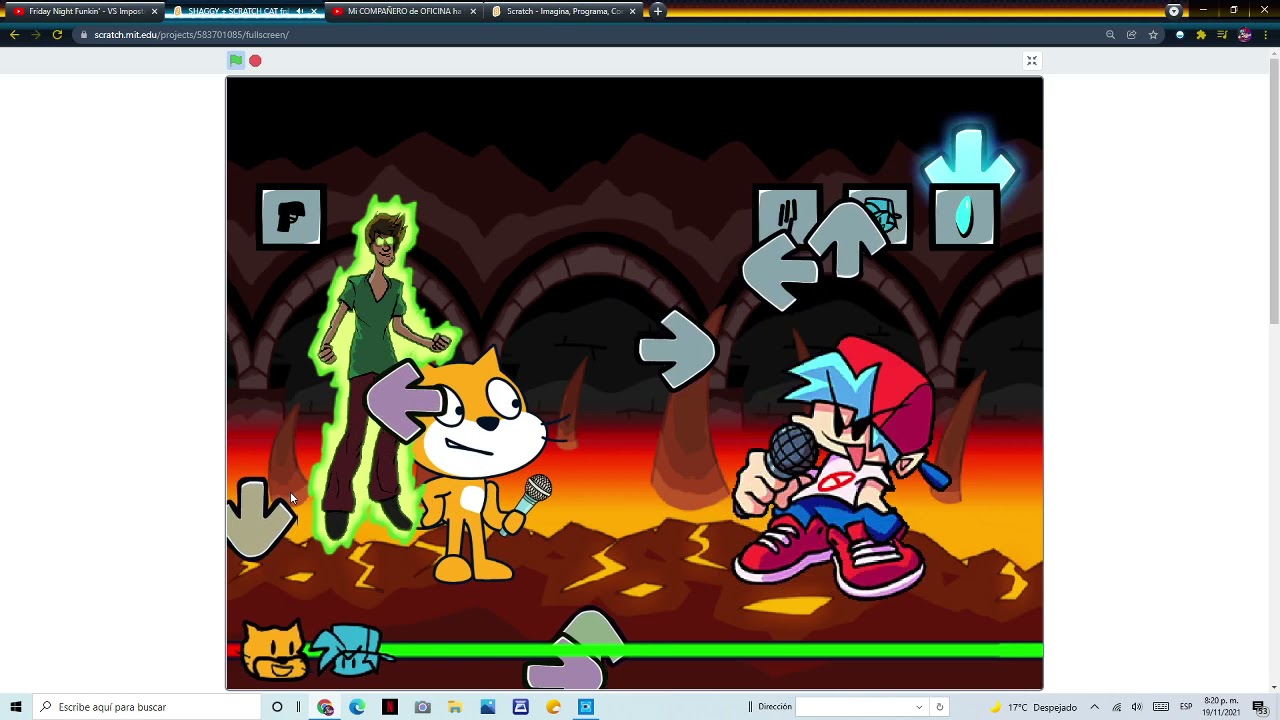Click the browser address bar URL

[x=191, y=35]
